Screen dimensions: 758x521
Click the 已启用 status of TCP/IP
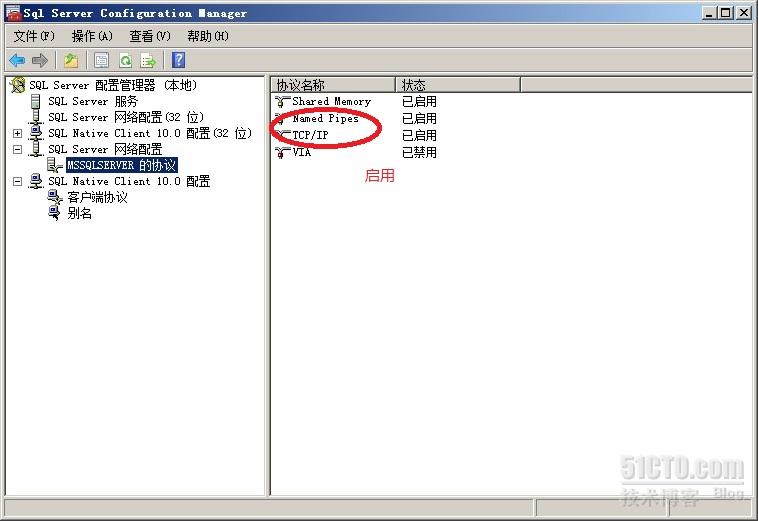[419, 135]
